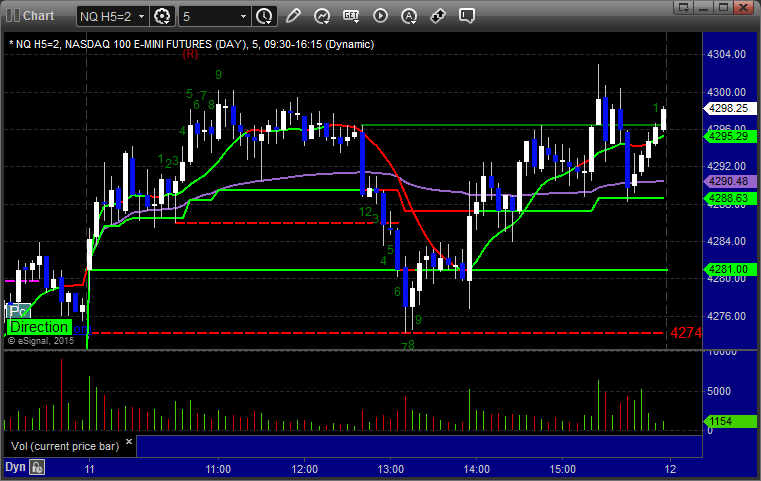
Task: Click the 5000 volume axis label
Action: [x=719, y=391]
